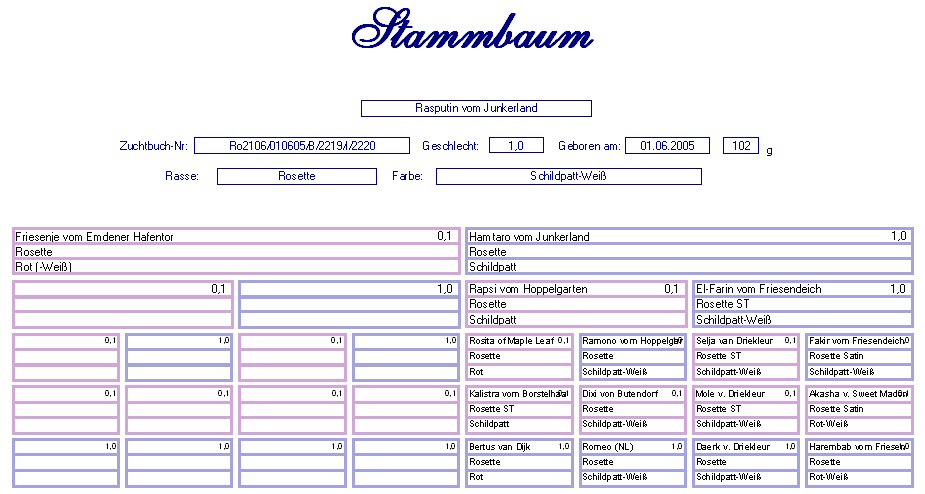Click the Zuchtbuch-Nr input field
The image size is (925, 494).
tap(301, 146)
